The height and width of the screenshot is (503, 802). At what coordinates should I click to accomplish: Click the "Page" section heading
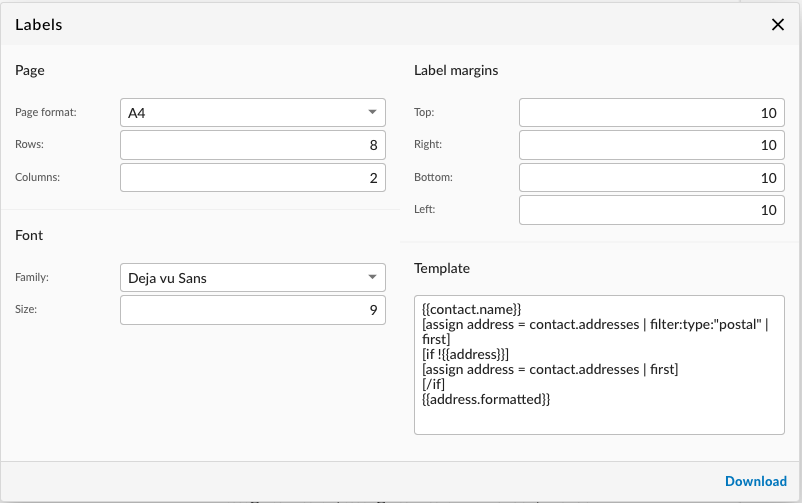click(30, 71)
